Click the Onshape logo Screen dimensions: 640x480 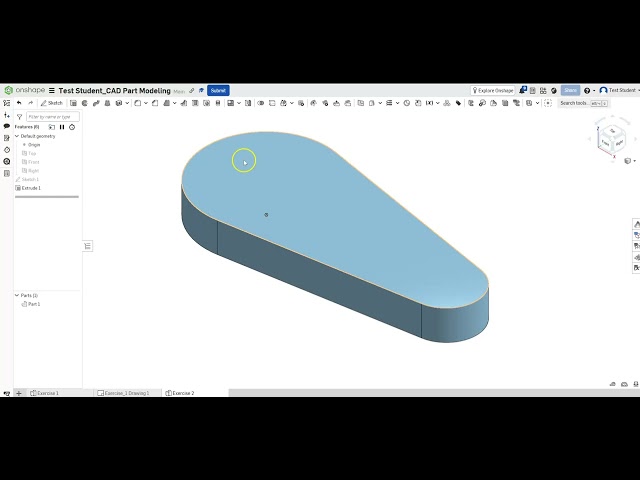(24, 90)
